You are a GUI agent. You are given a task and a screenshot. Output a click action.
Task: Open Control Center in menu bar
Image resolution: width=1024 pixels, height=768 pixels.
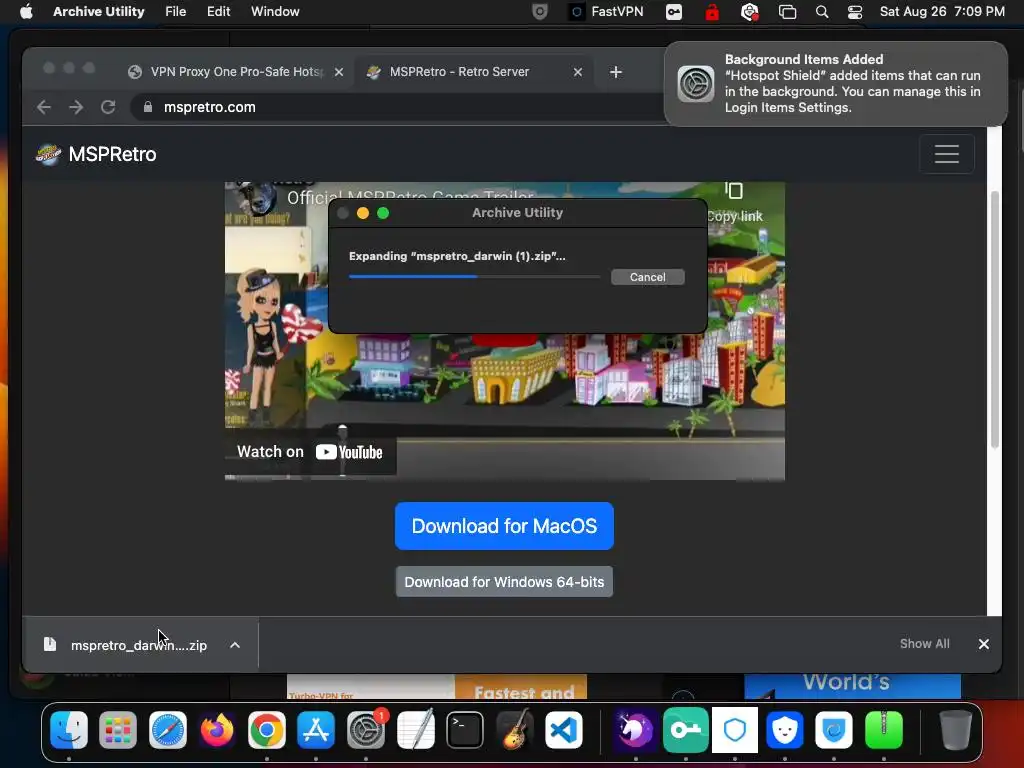click(855, 12)
